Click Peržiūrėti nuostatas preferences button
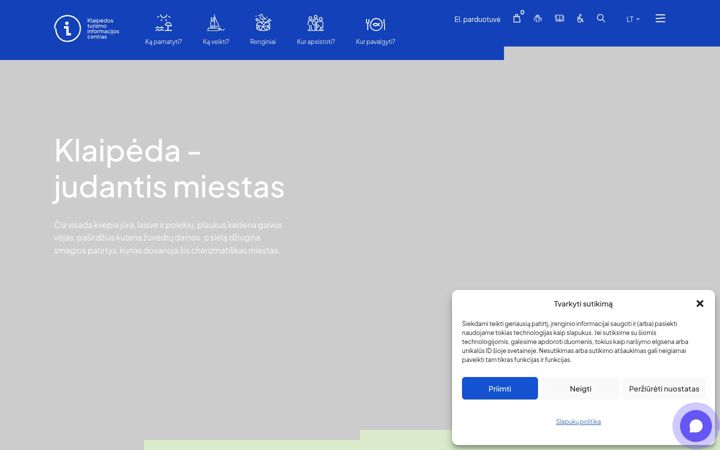Image resolution: width=720 pixels, height=450 pixels. coord(664,388)
